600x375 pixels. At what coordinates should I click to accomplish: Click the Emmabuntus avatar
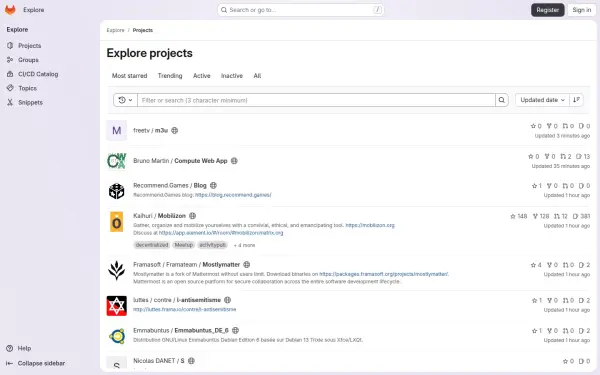click(x=117, y=336)
